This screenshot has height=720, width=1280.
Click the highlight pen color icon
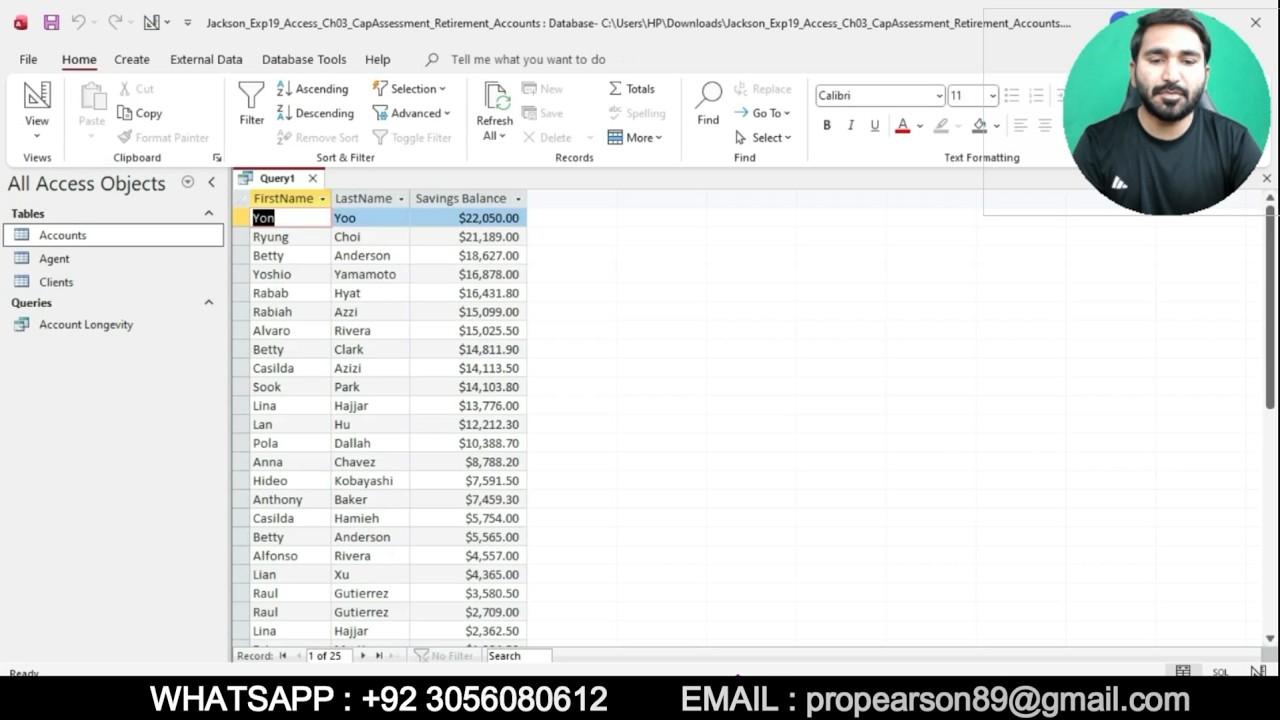point(941,125)
